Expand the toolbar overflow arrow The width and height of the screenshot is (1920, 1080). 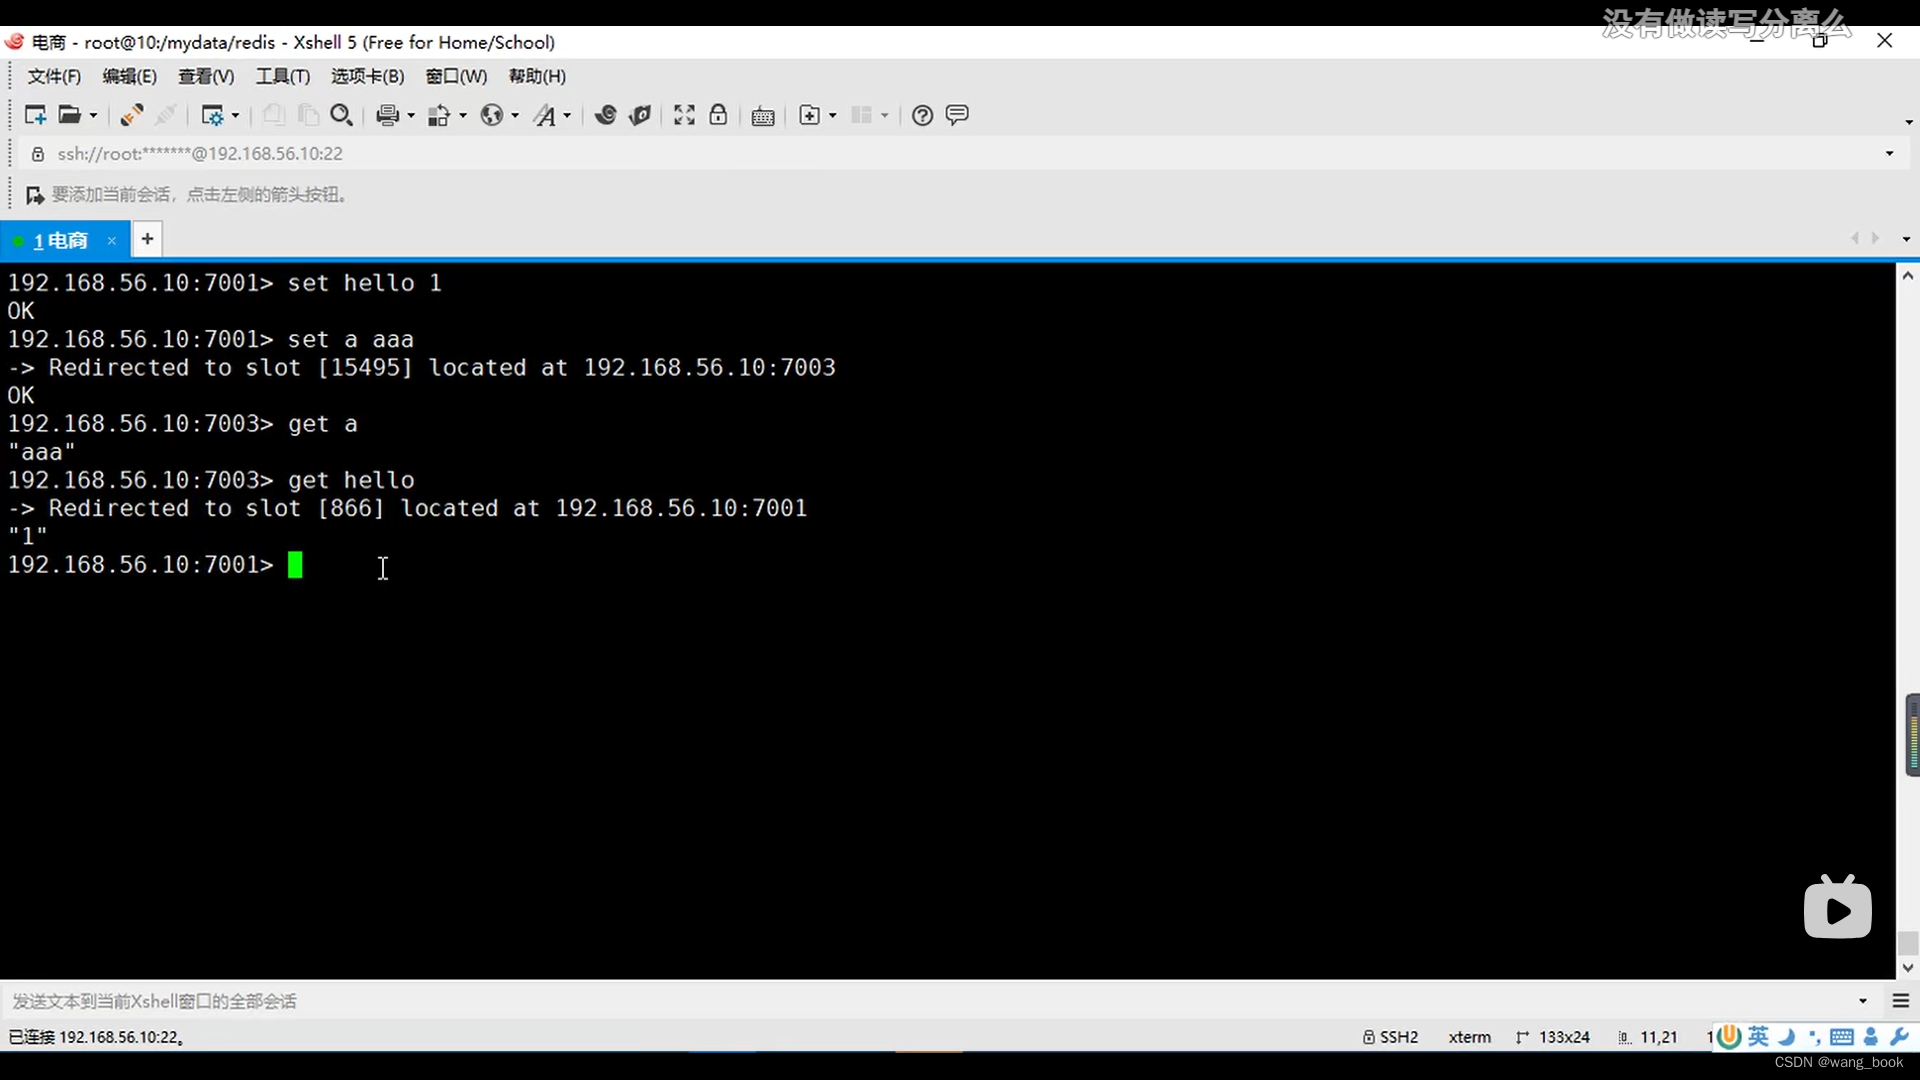pyautogui.click(x=1908, y=122)
